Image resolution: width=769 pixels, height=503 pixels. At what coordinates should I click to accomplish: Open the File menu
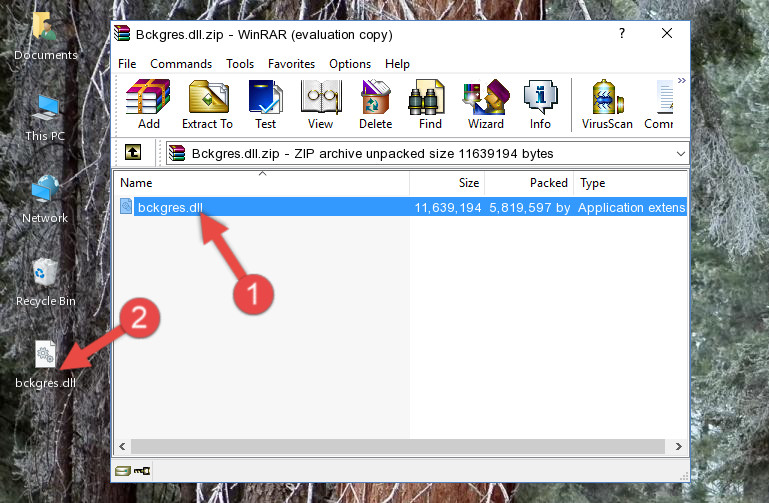(127, 64)
